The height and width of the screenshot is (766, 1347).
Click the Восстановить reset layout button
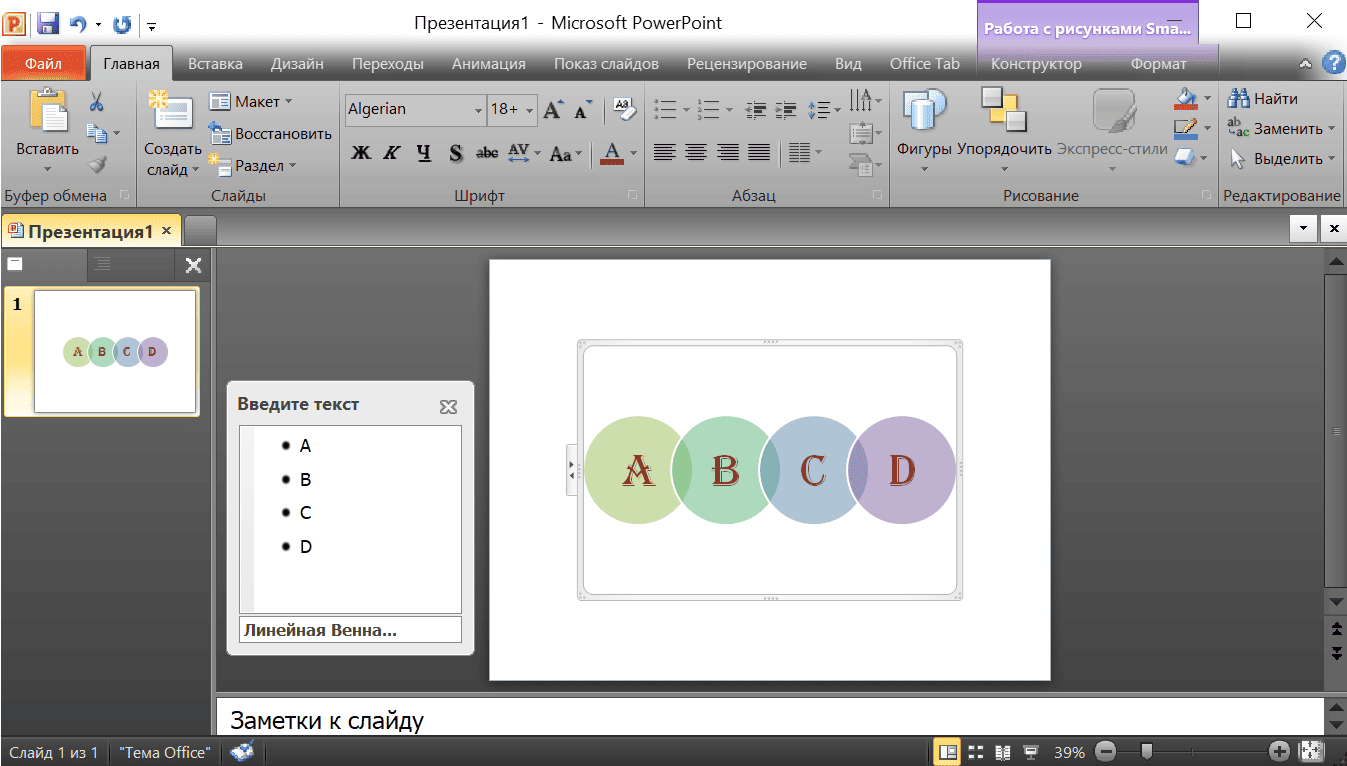tap(270, 134)
